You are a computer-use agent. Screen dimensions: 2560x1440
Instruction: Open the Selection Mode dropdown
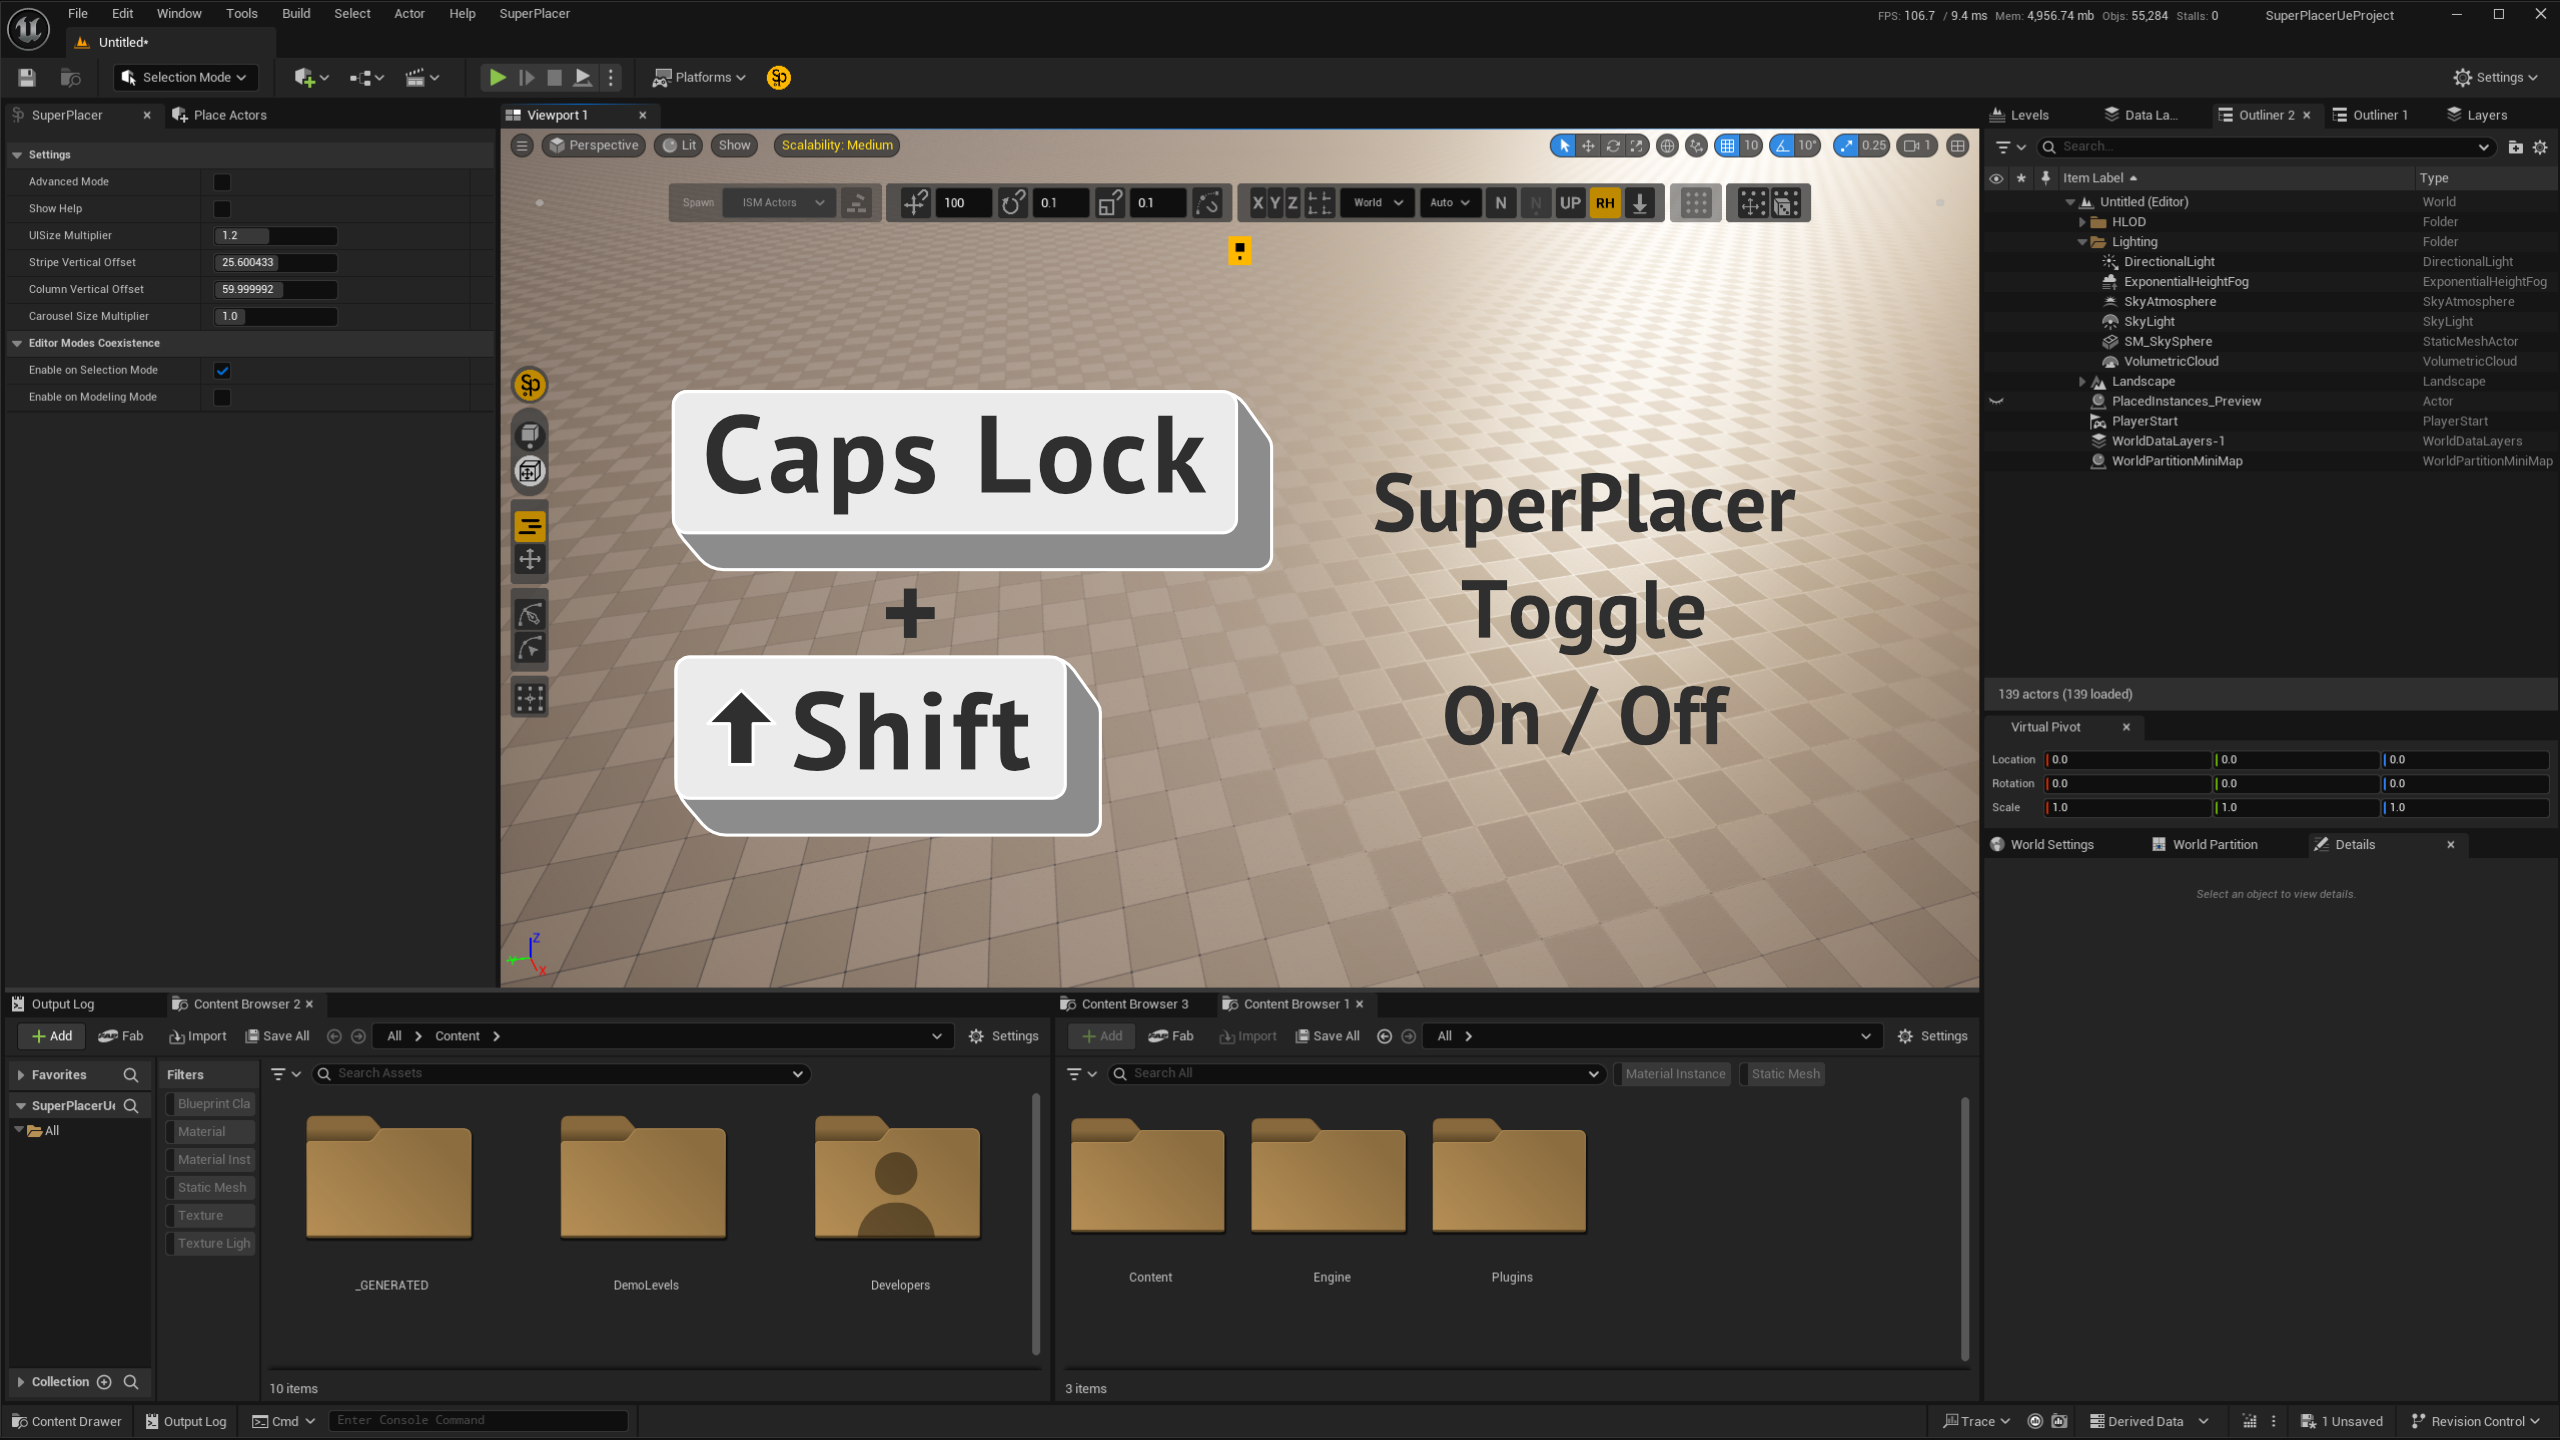tap(185, 77)
